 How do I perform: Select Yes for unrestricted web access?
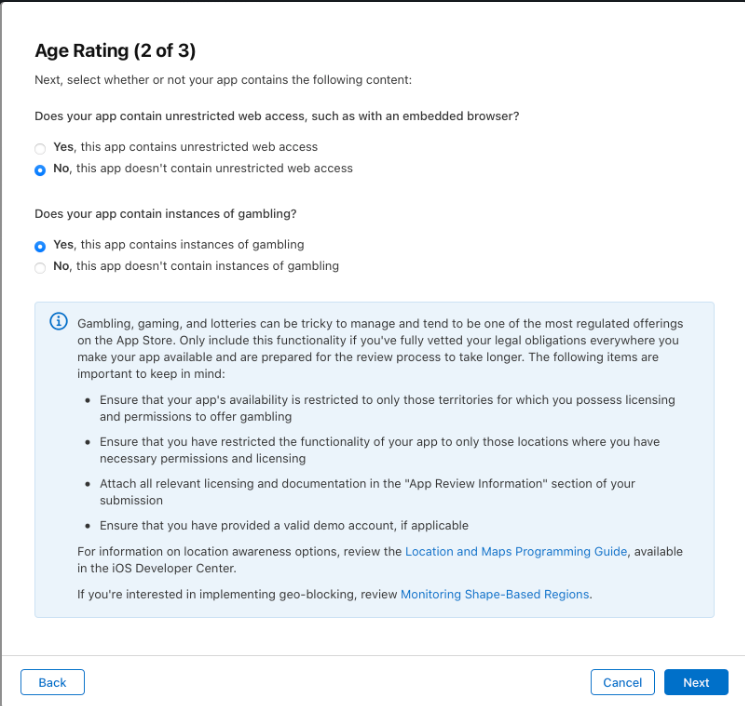click(x=40, y=148)
